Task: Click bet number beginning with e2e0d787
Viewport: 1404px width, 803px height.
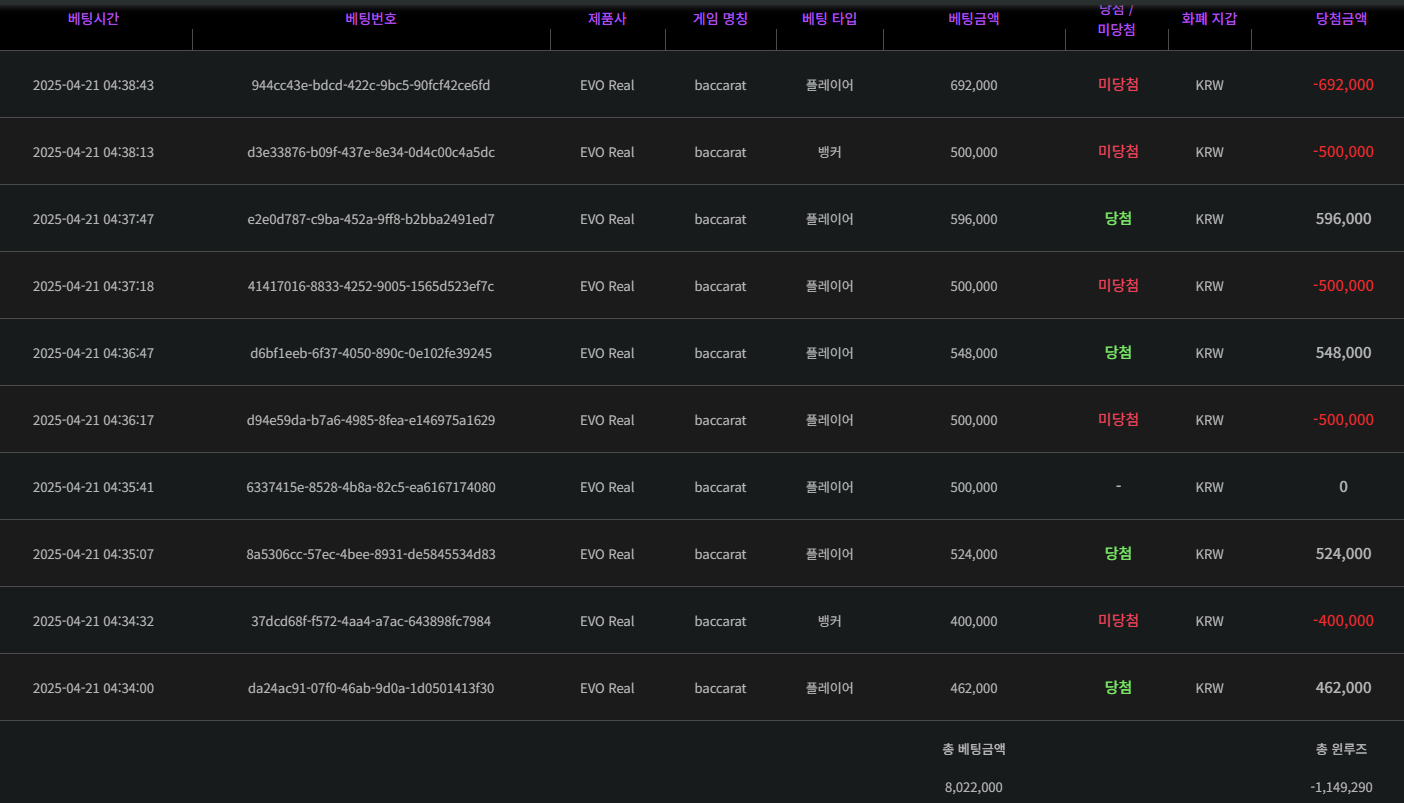Action: tap(370, 219)
